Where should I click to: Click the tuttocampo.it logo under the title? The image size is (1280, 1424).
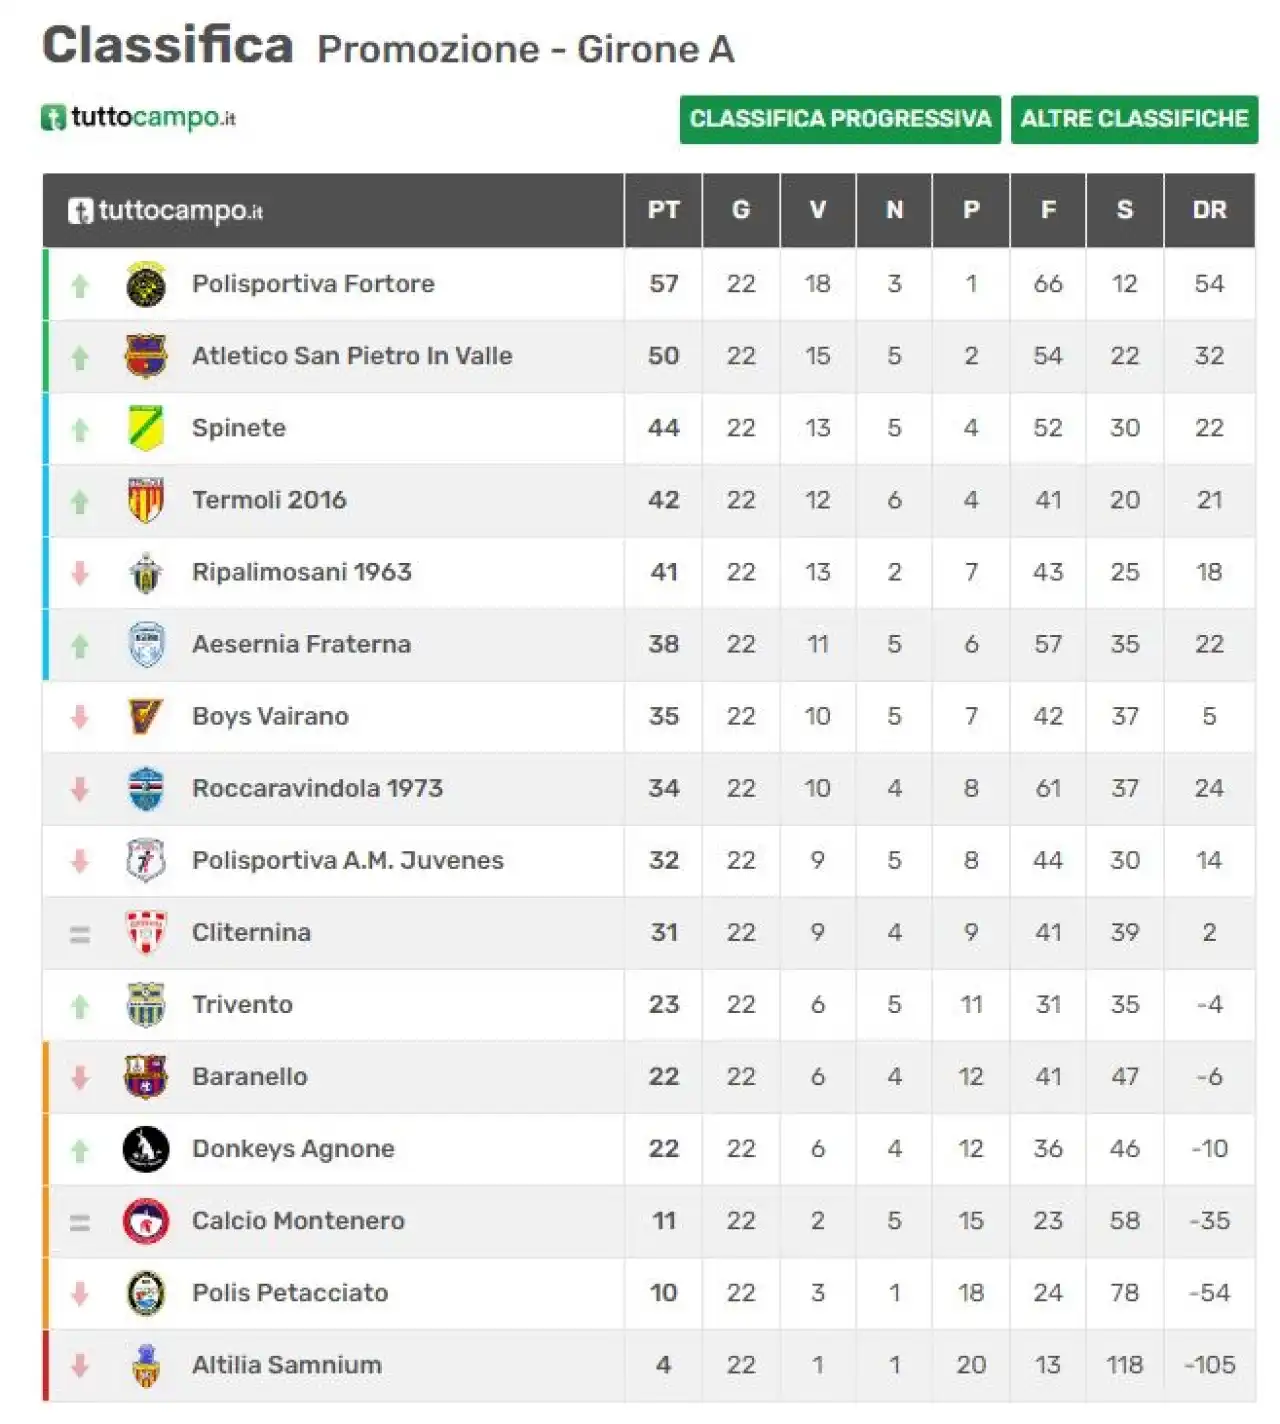click(x=139, y=117)
